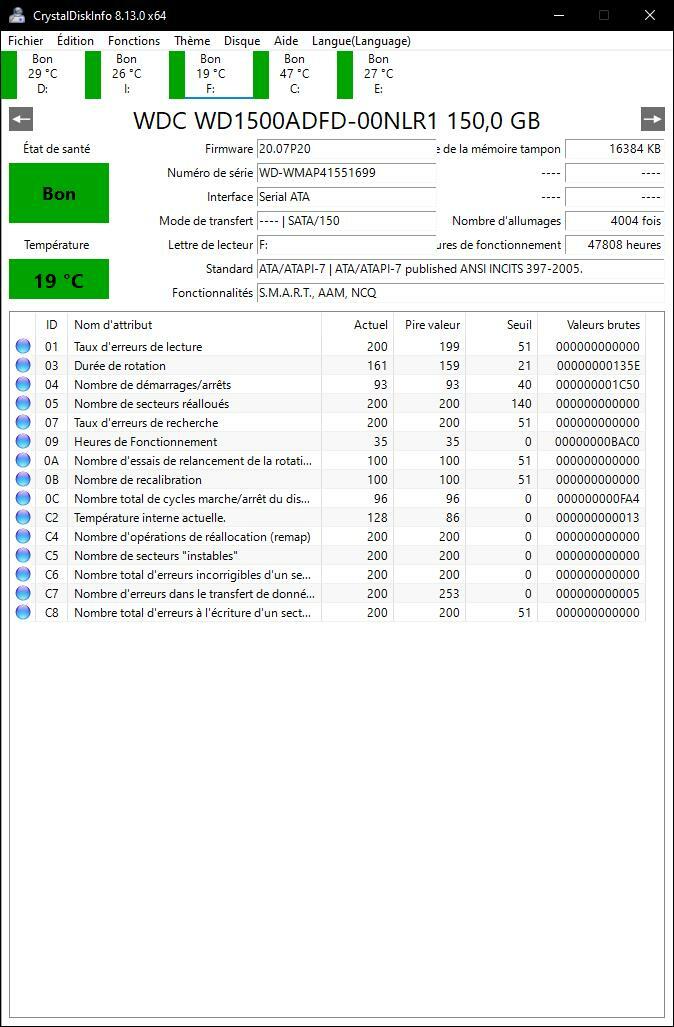Click the buffer size field 16384 KB
This screenshot has width=674, height=1027.
pos(614,149)
